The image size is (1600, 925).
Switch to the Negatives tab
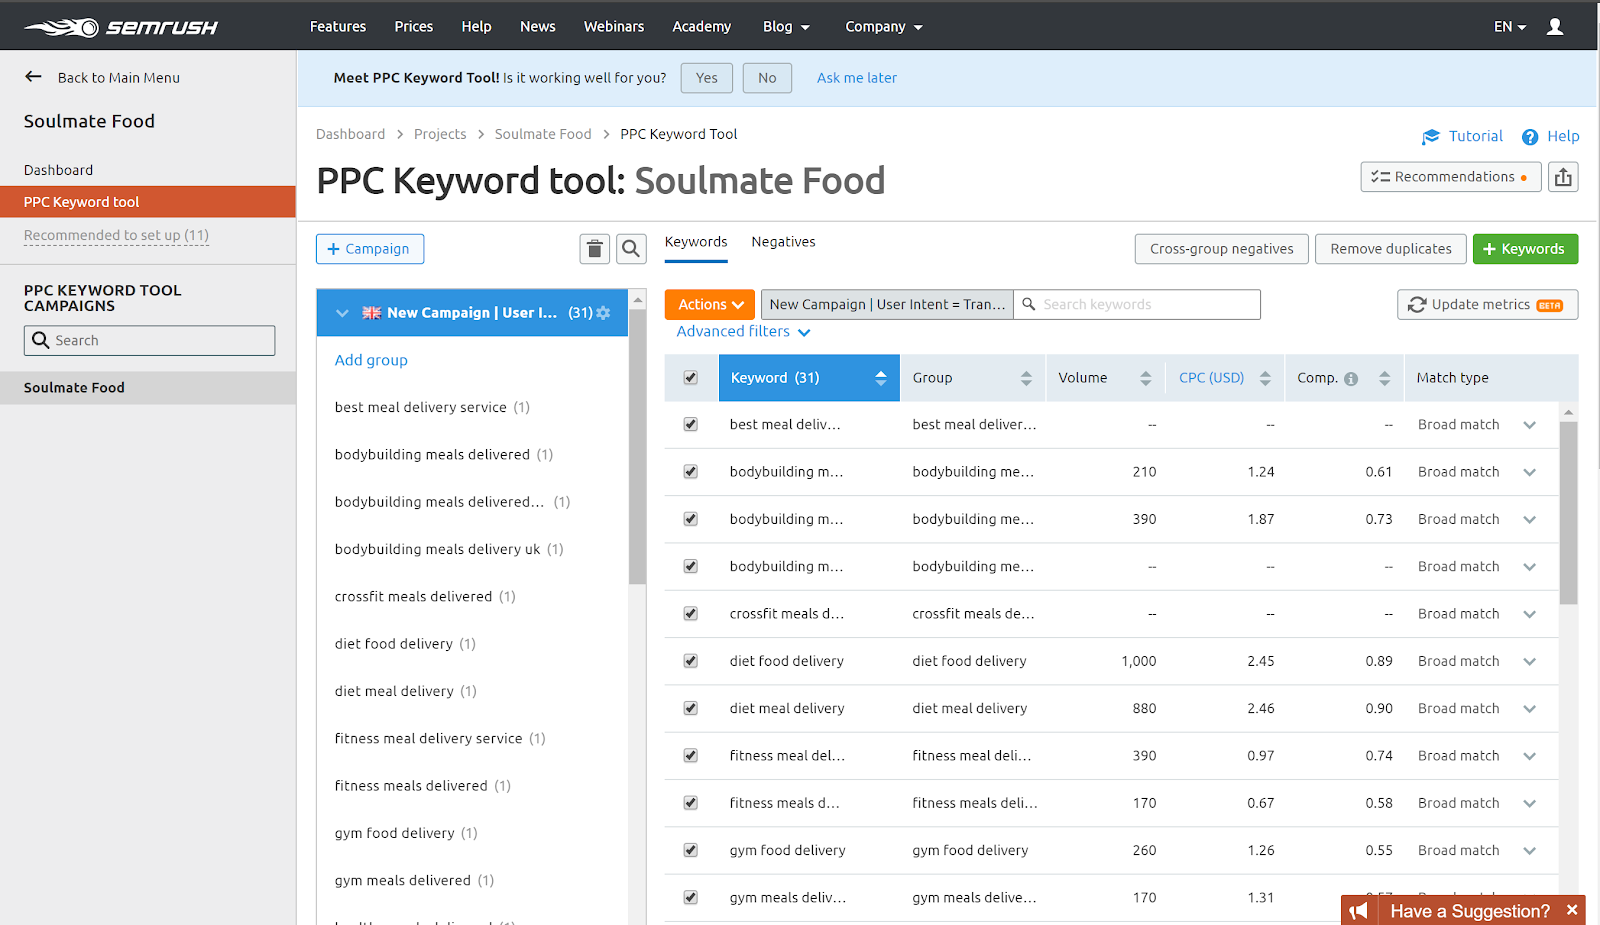coord(784,242)
